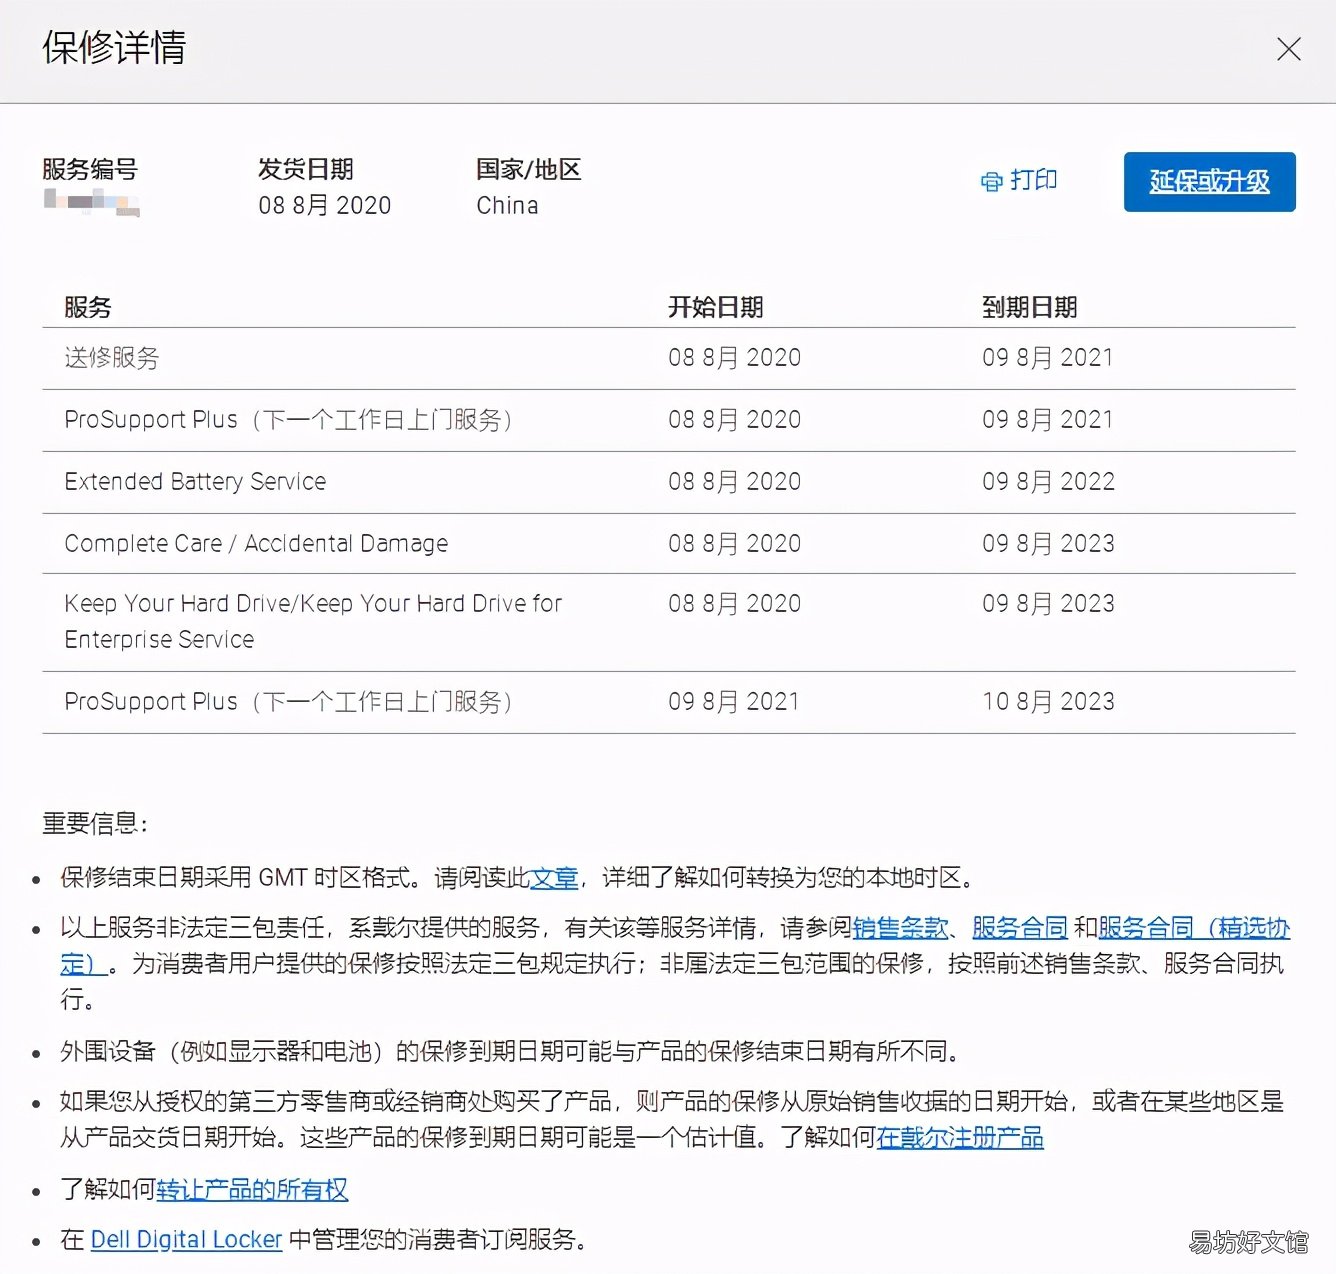Image resolution: width=1336 pixels, height=1274 pixels.
Task: Click the 服务编号 label
Action: point(90,169)
